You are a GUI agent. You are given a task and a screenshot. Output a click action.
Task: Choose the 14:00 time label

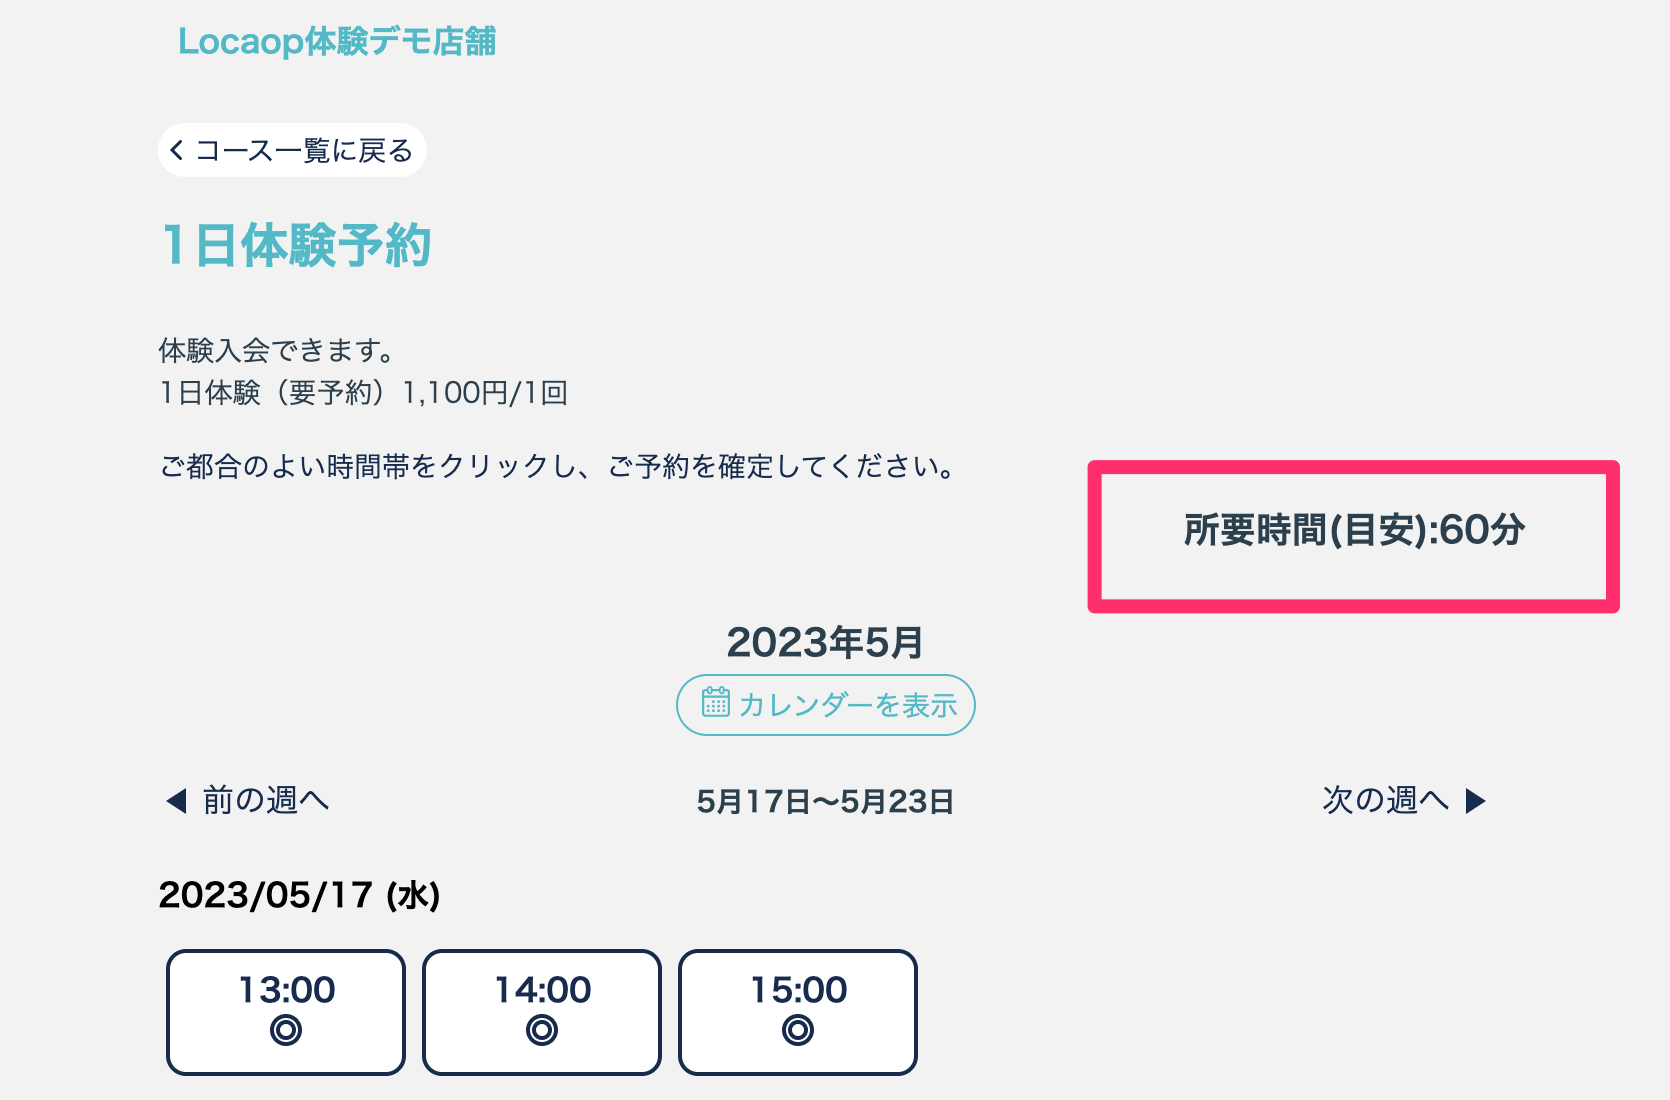coord(543,990)
